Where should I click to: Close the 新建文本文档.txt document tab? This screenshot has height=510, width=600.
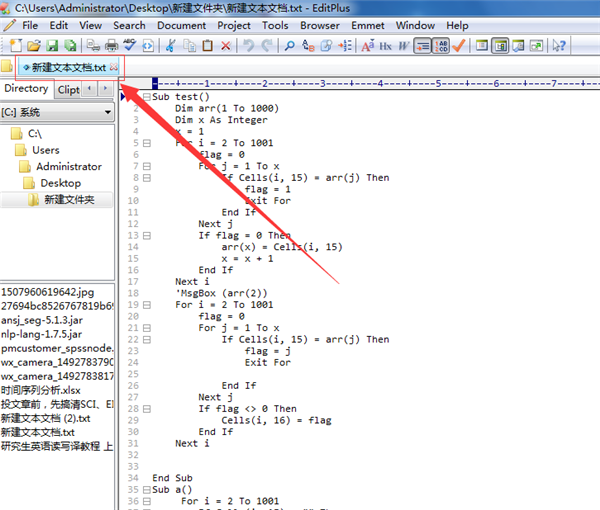(114, 67)
